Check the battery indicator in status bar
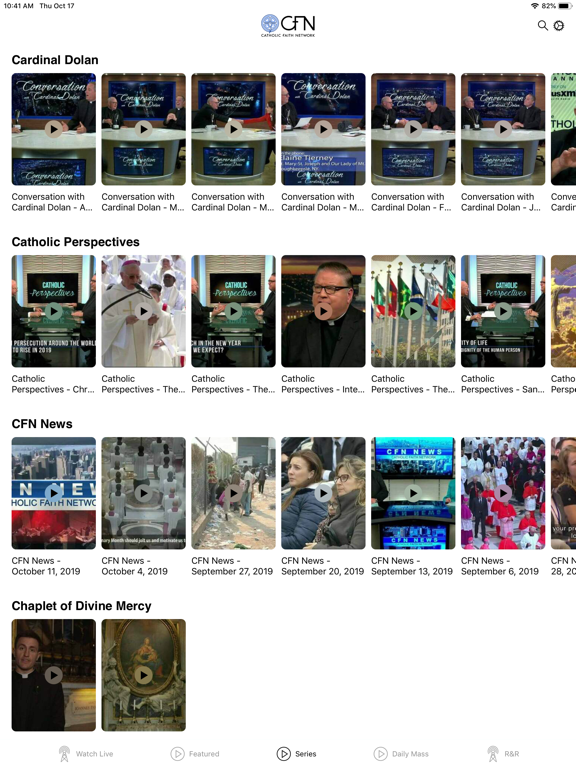 pyautogui.click(x=565, y=6)
